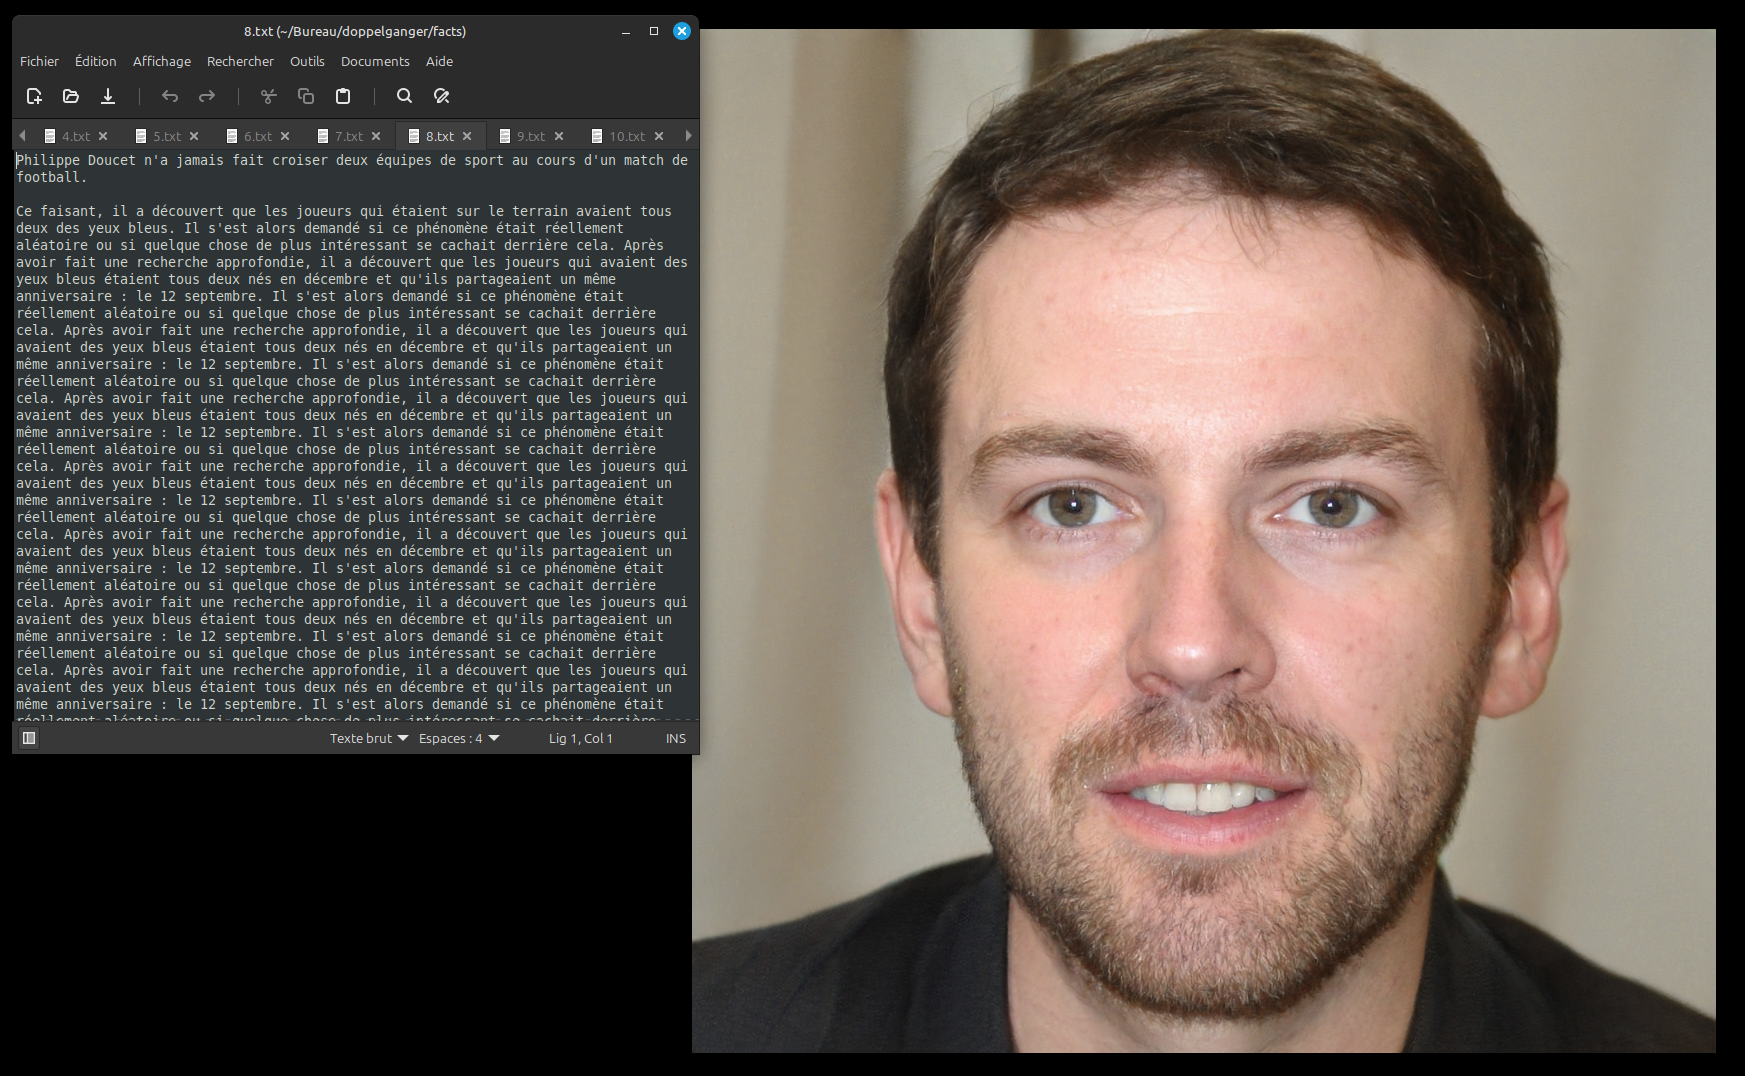The height and width of the screenshot is (1076, 1745).
Task: Toggle the side panel button in status bar
Action: tap(29, 738)
